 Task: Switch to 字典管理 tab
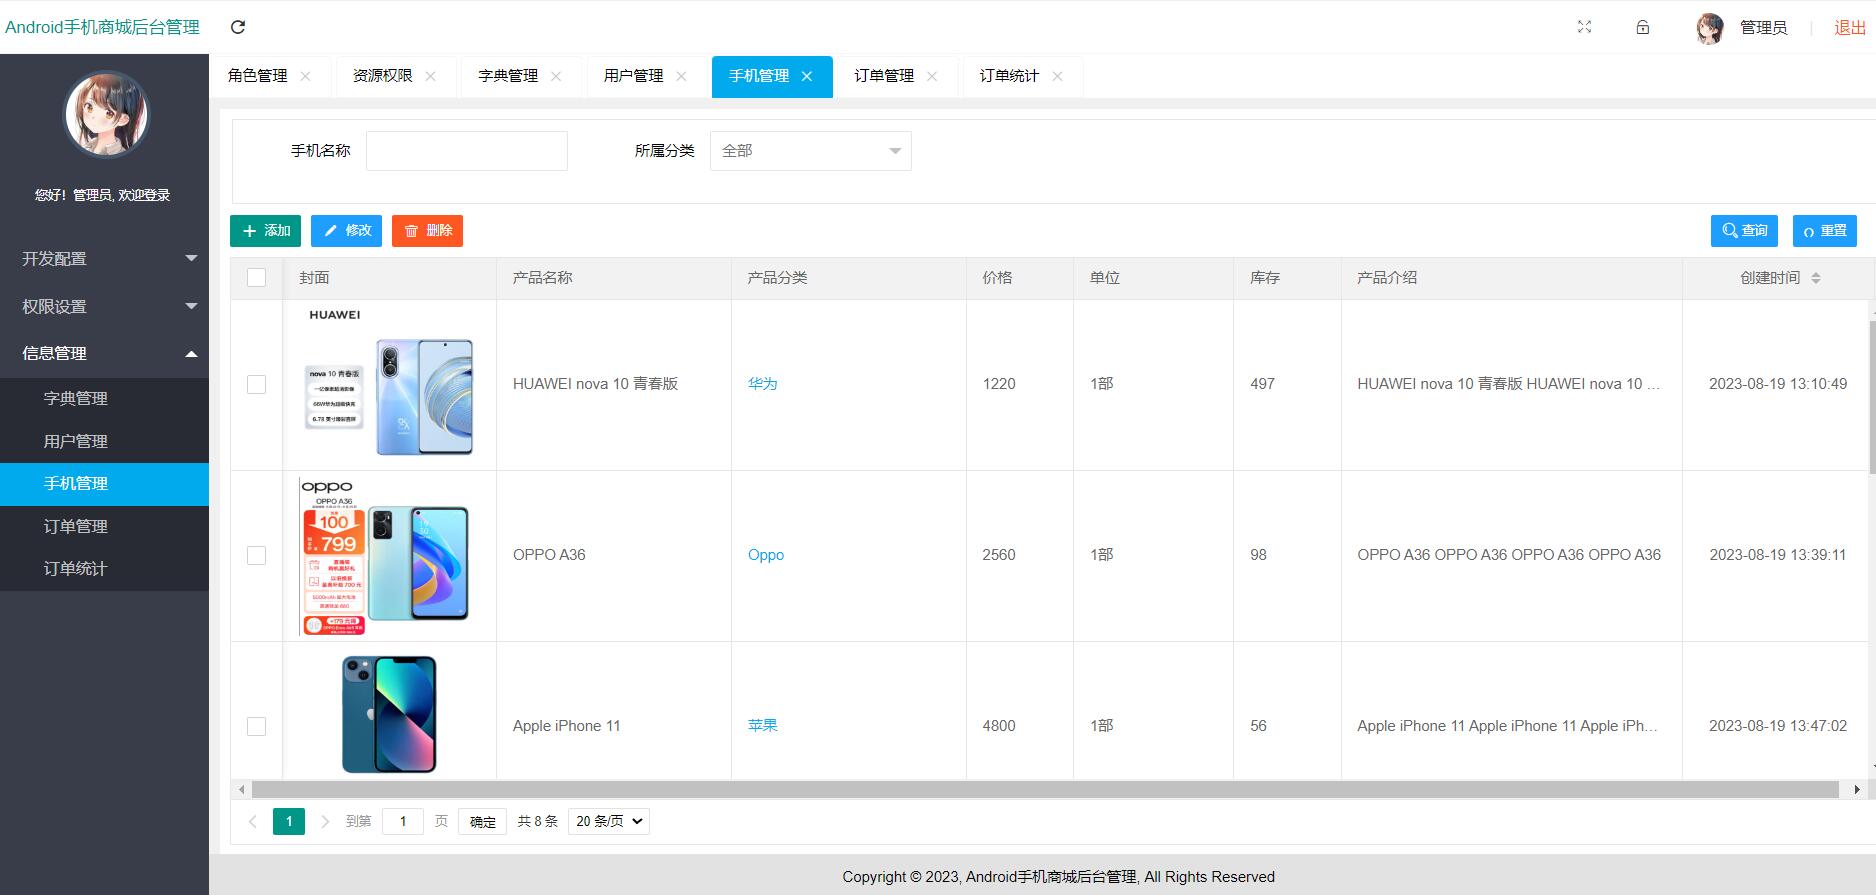508,76
